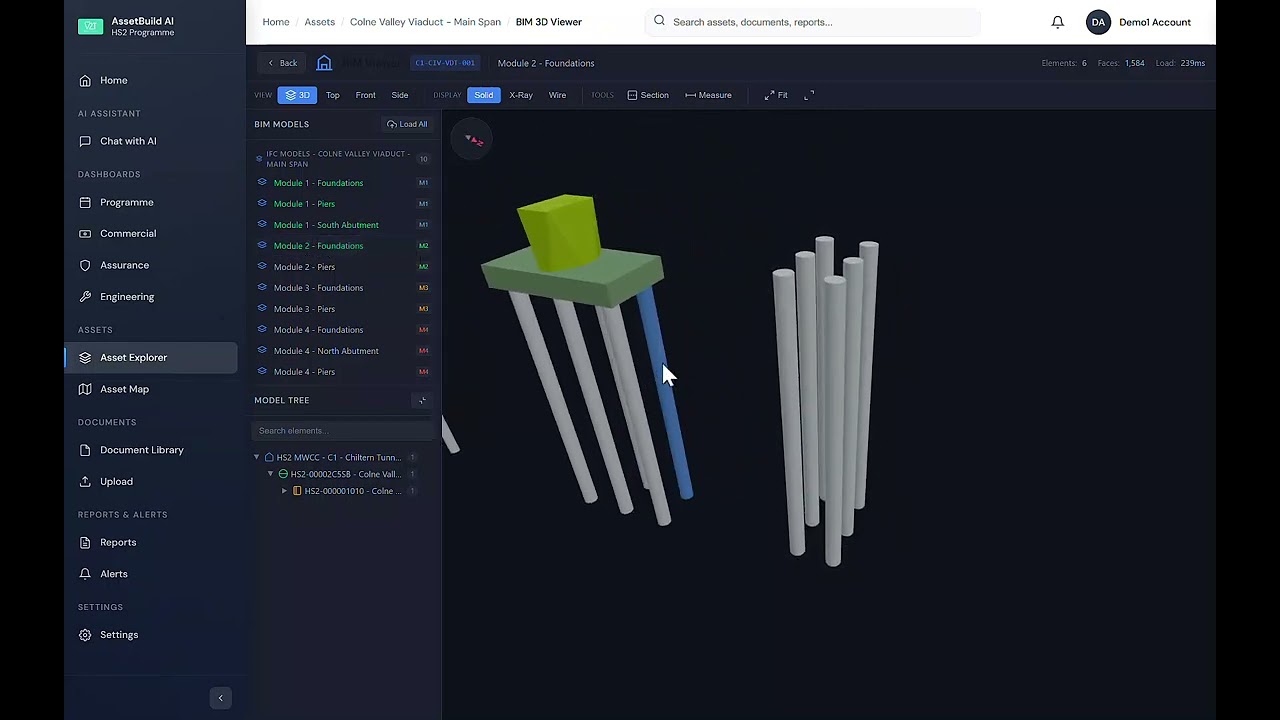Click the Chat with AI icon

coord(85,141)
